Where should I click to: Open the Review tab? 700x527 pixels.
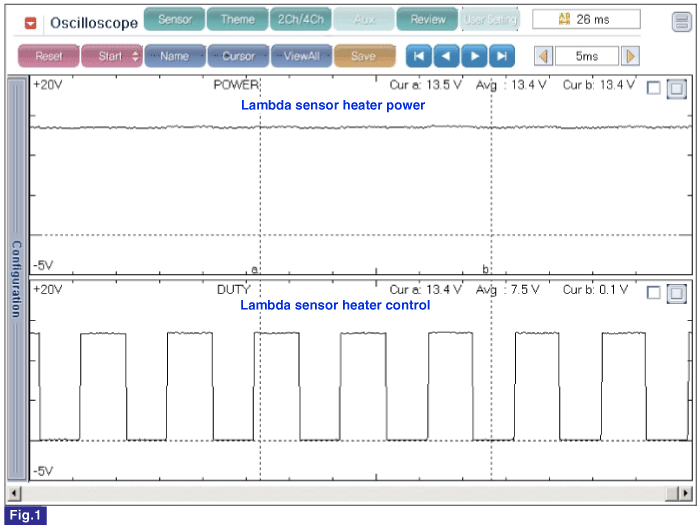(x=427, y=20)
